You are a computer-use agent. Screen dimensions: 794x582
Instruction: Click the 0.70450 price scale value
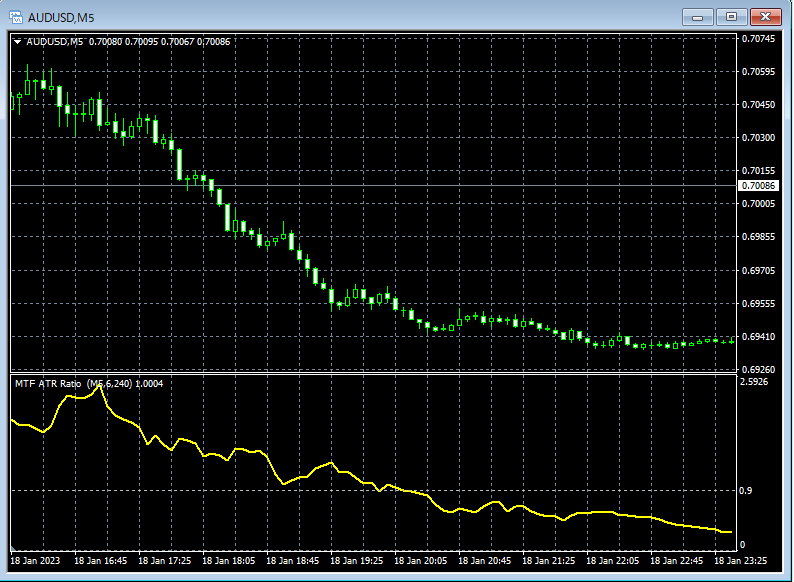click(x=758, y=105)
